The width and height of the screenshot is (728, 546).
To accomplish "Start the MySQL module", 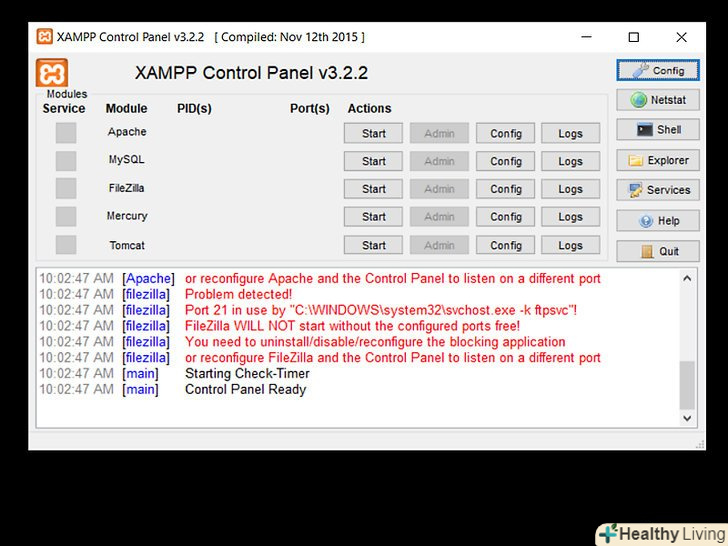I will click(x=373, y=161).
